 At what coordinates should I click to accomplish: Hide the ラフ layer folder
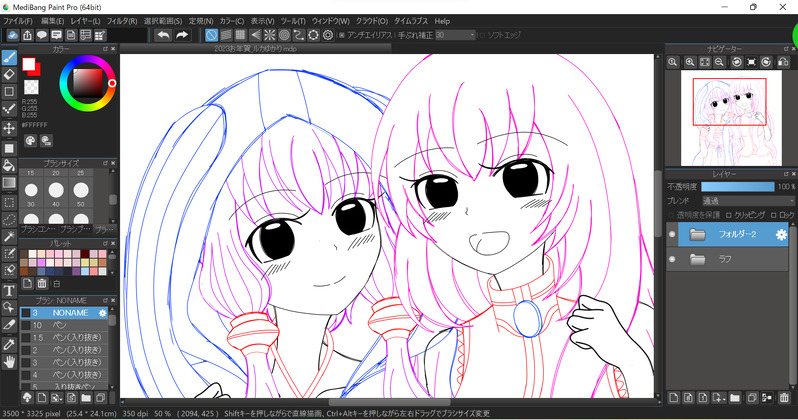[x=672, y=259]
